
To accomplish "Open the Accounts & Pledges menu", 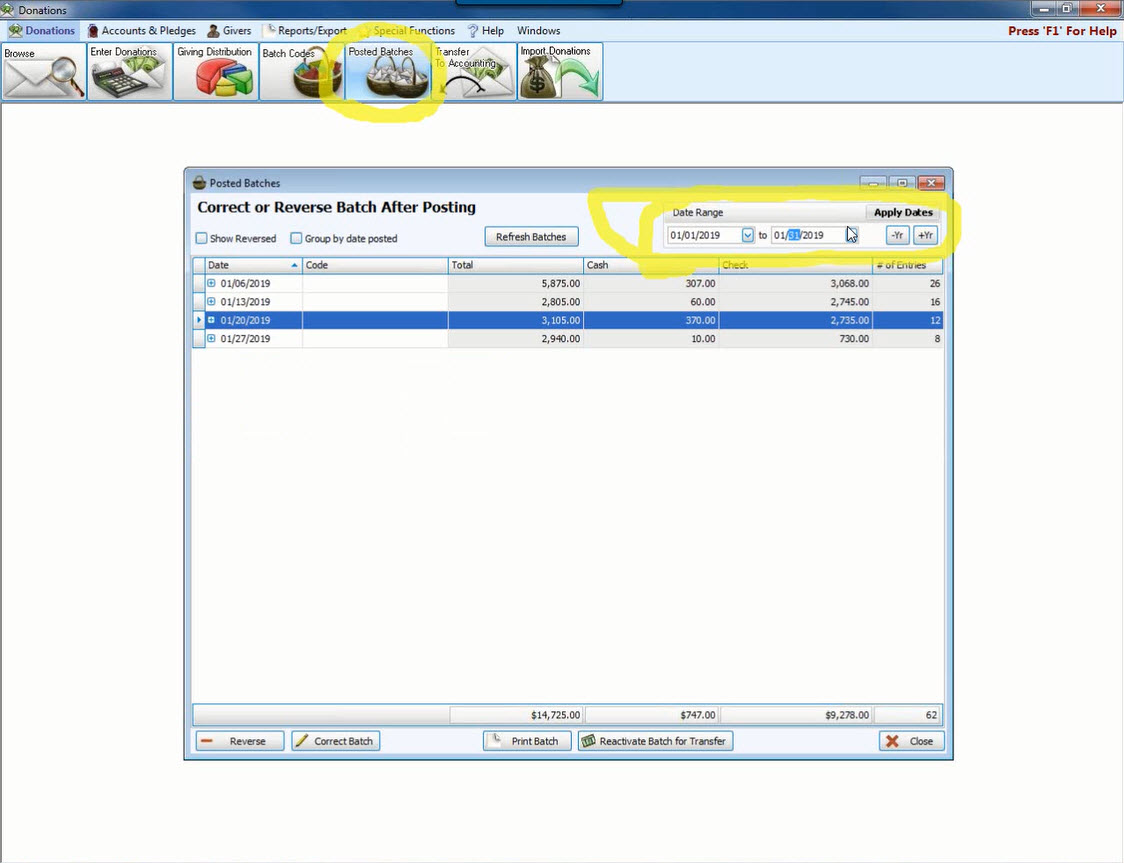I will tap(142, 31).
